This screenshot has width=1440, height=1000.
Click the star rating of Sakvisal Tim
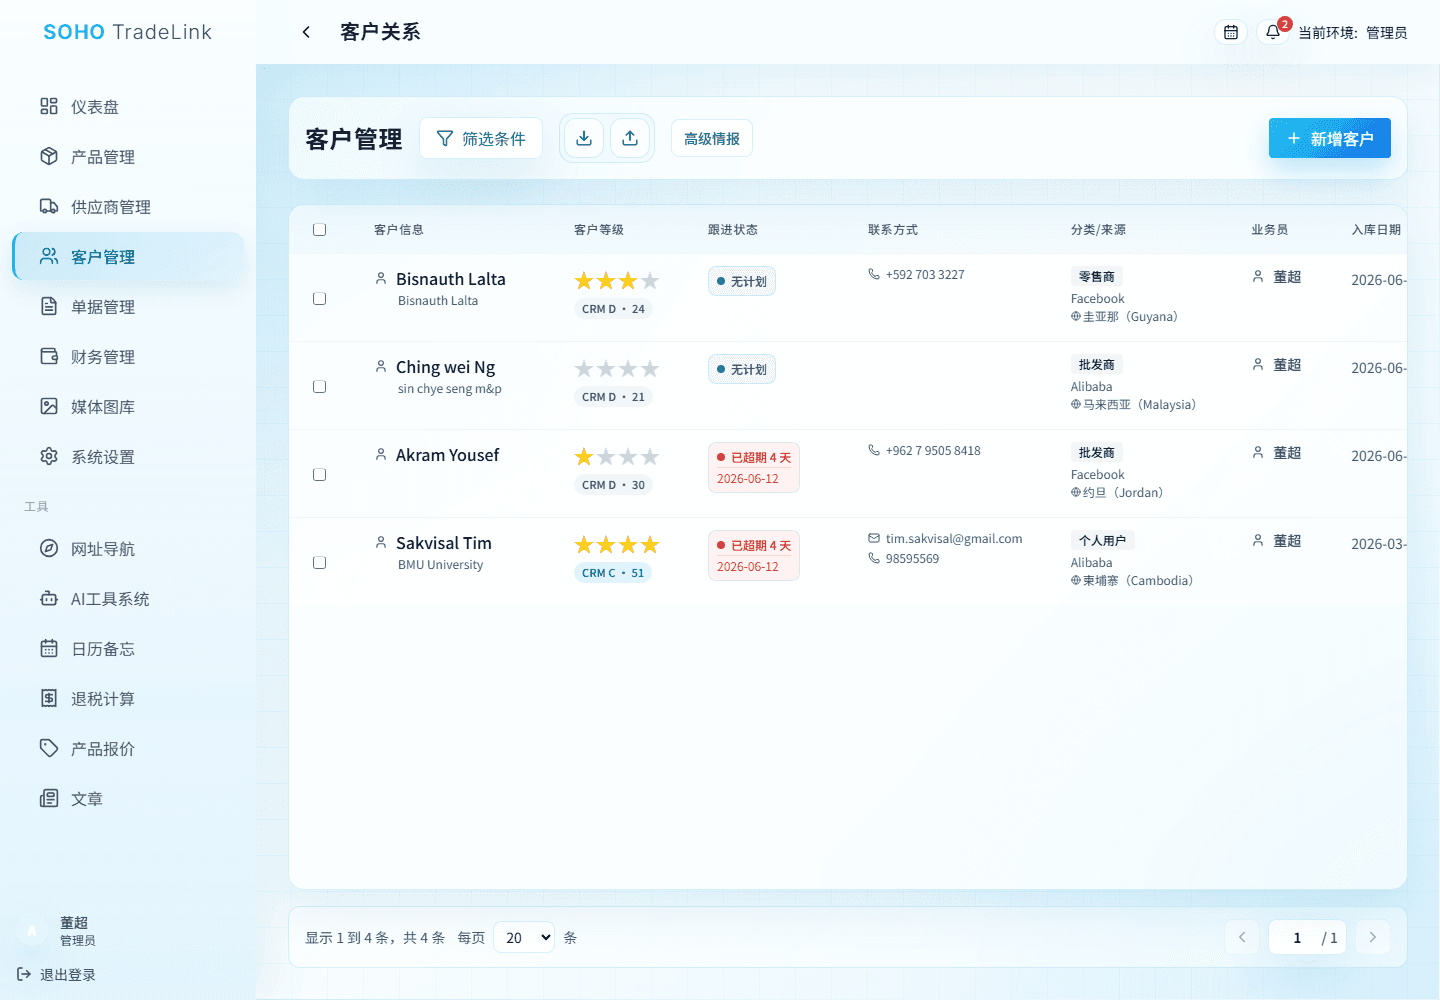[x=617, y=545]
